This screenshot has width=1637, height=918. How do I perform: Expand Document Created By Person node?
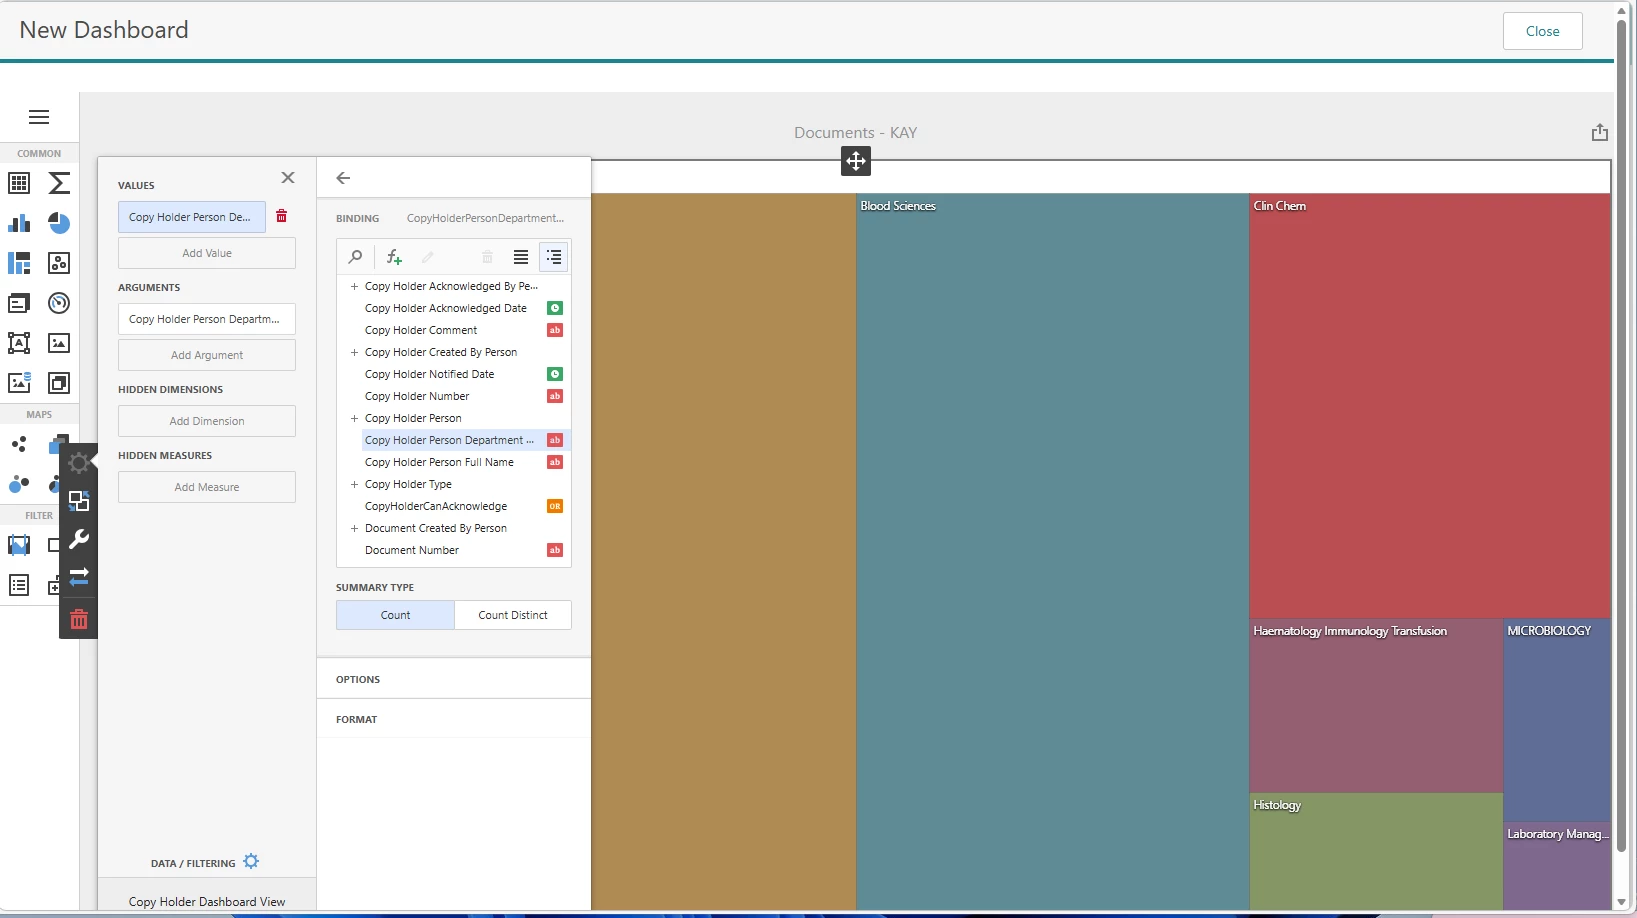click(354, 528)
